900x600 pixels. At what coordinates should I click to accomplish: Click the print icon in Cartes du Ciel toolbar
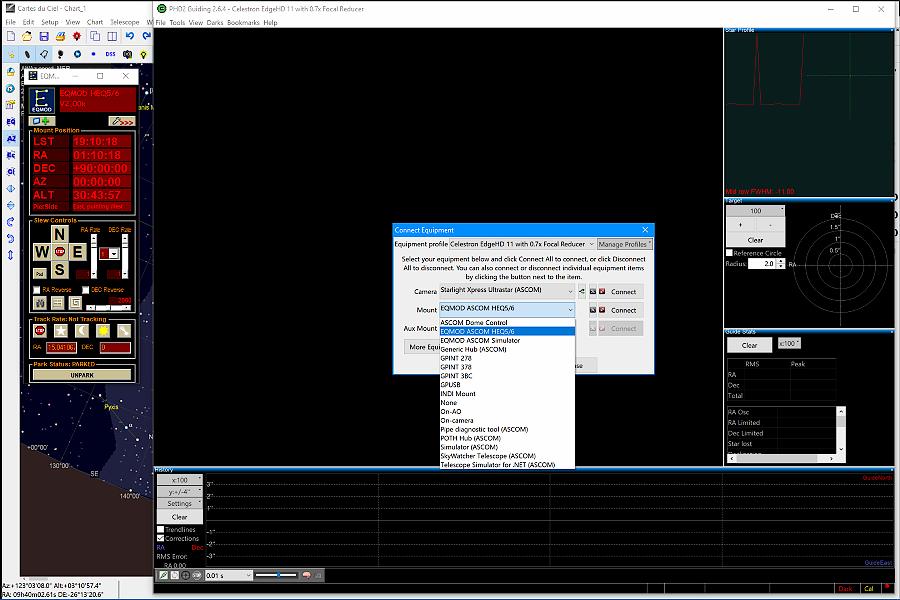click(60, 36)
